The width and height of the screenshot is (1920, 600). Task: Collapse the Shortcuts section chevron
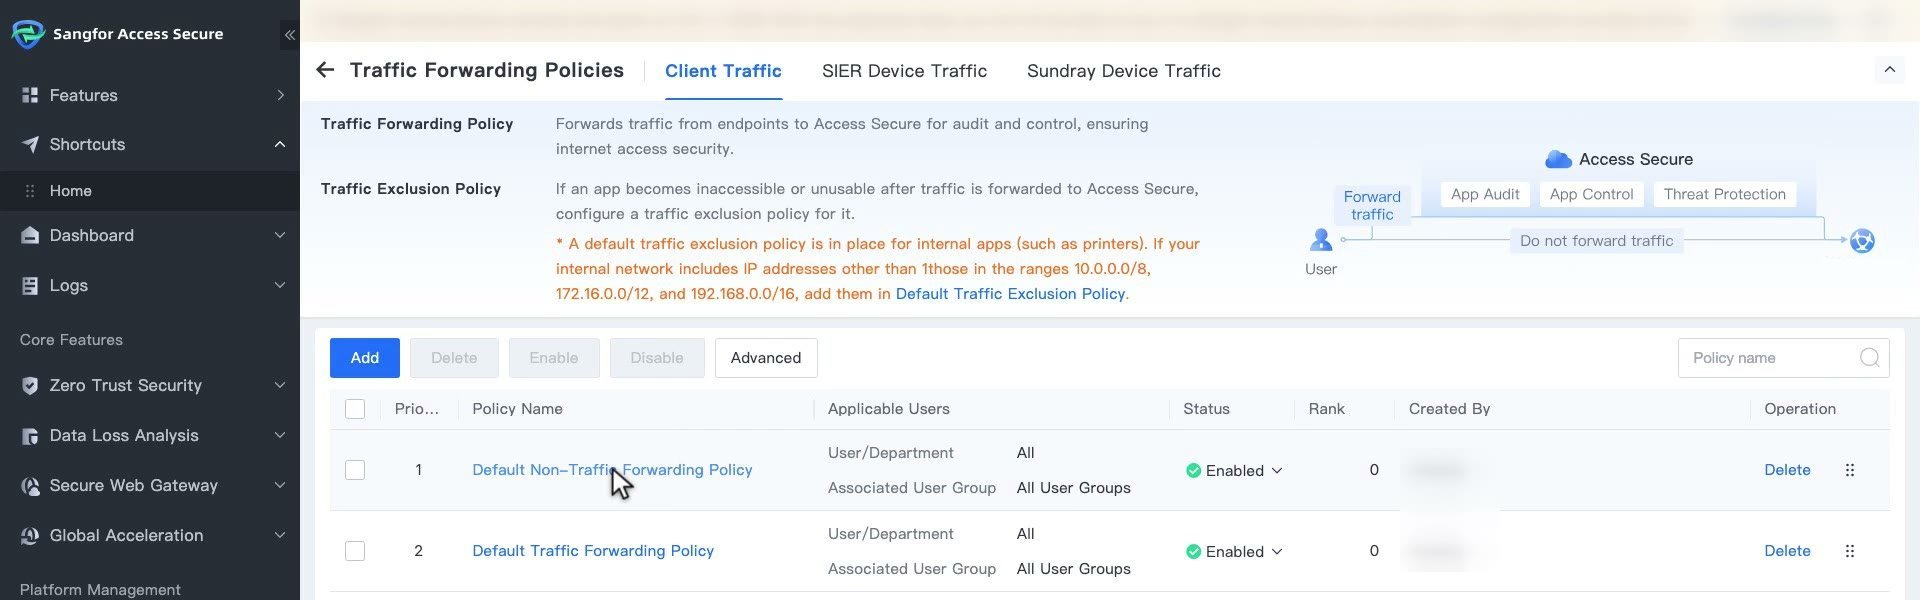280,144
